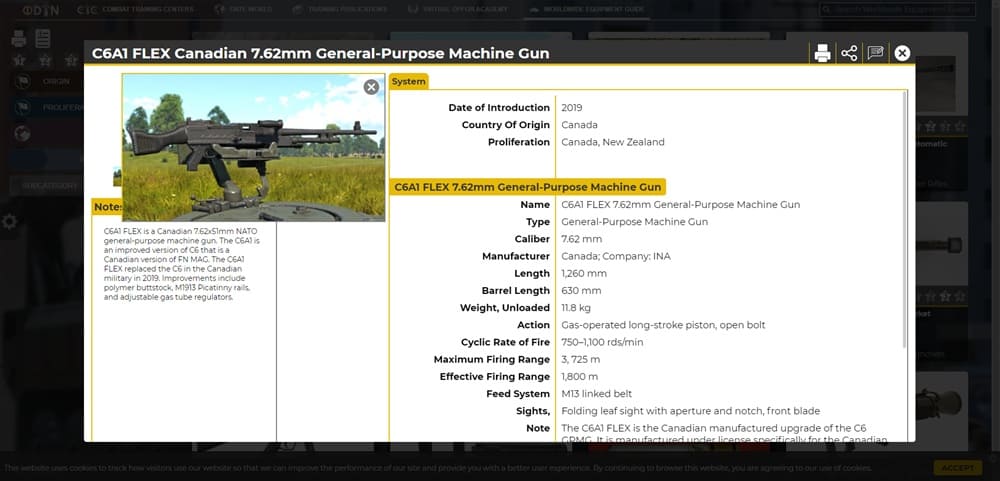The image size is (1000, 481).
Task: Open the feedback comment icon in the dialog header
Action: (x=876, y=53)
